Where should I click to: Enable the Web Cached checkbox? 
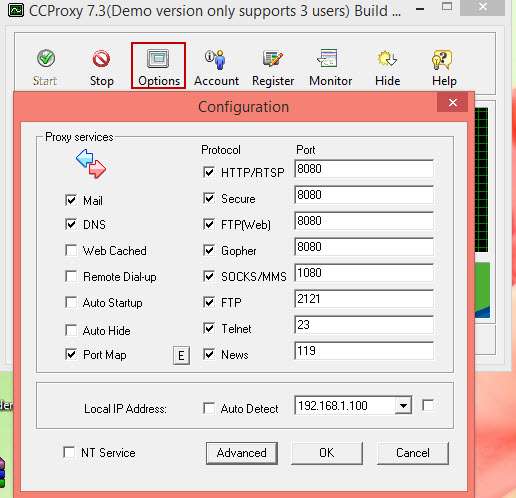(71, 250)
